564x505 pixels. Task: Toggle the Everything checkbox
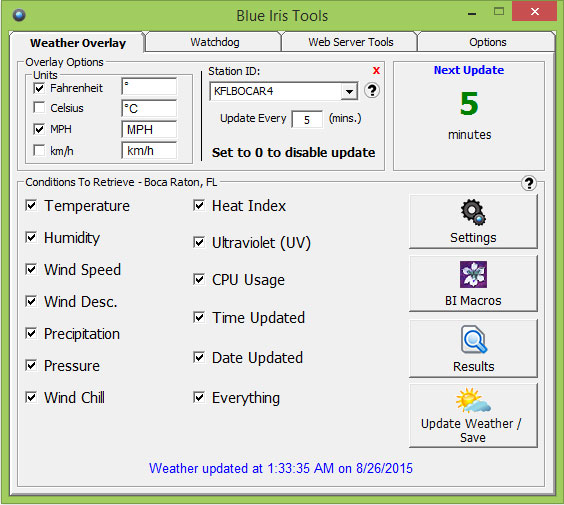(x=199, y=397)
